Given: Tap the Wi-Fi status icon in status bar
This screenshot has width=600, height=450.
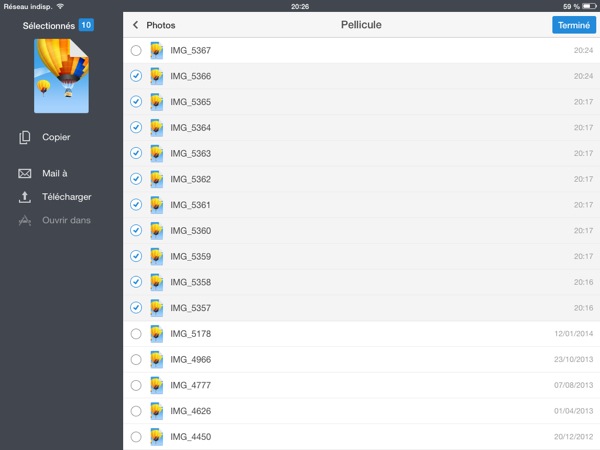Looking at the screenshot, I should pyautogui.click(x=60, y=6).
